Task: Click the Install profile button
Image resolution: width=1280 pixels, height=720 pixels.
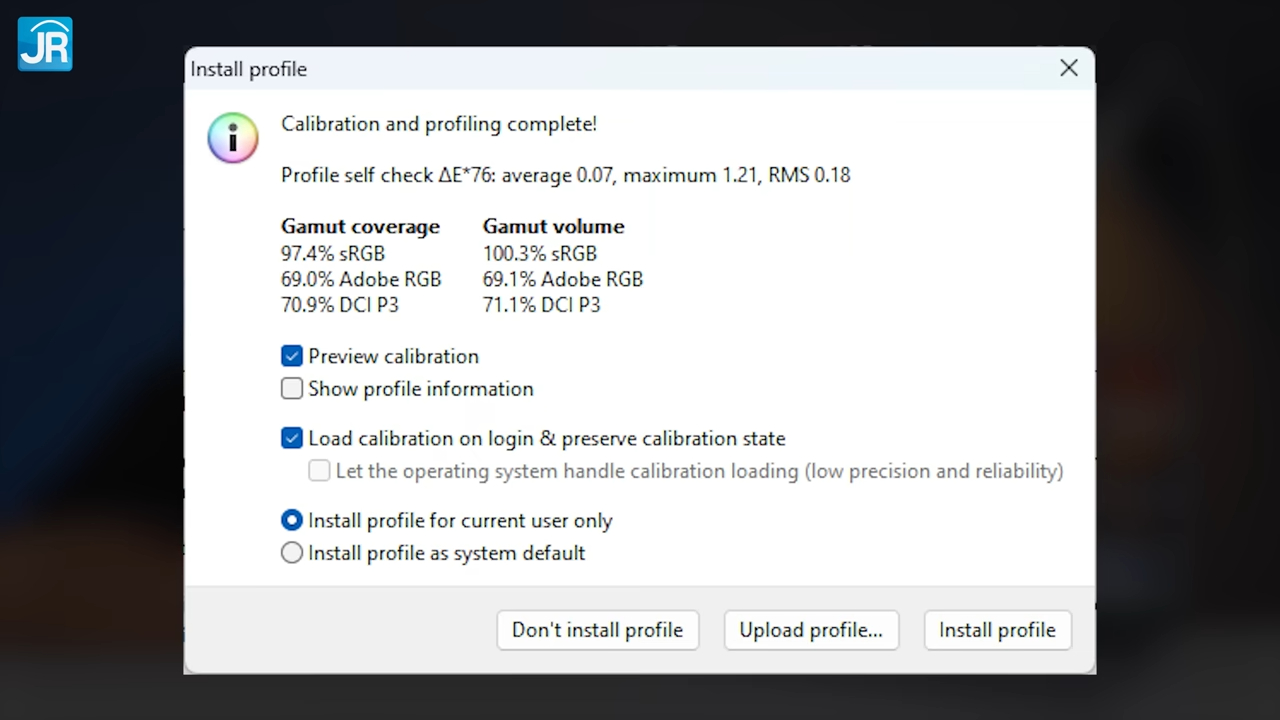Action: point(997,630)
